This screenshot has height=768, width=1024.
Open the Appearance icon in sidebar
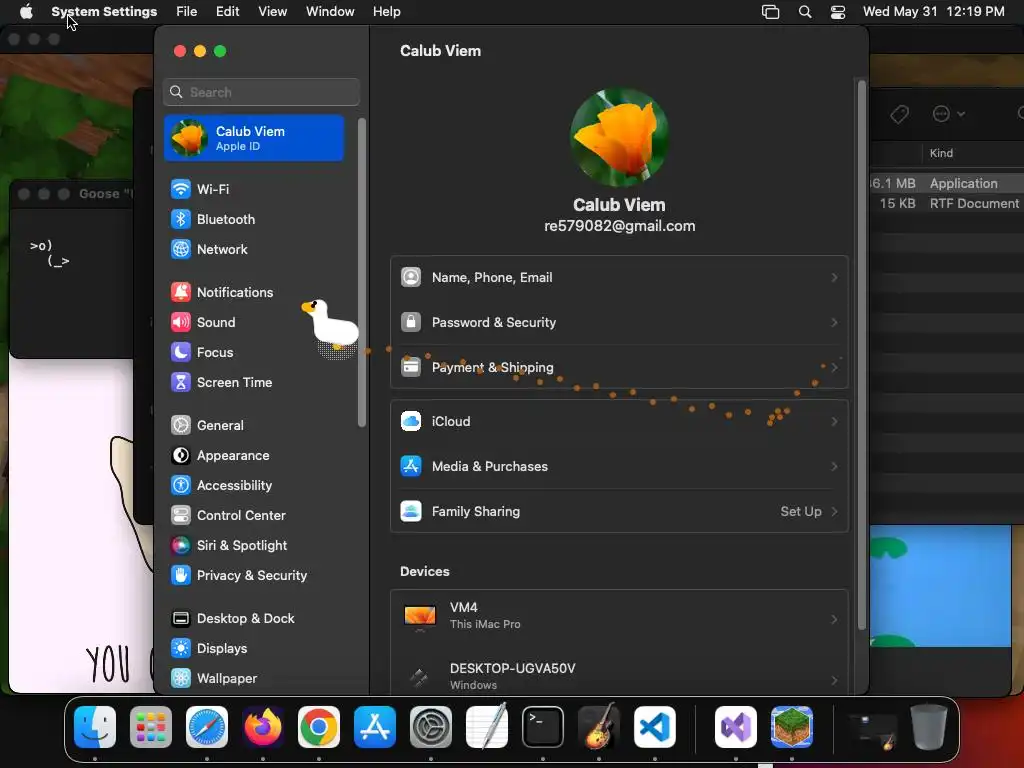click(x=180, y=455)
